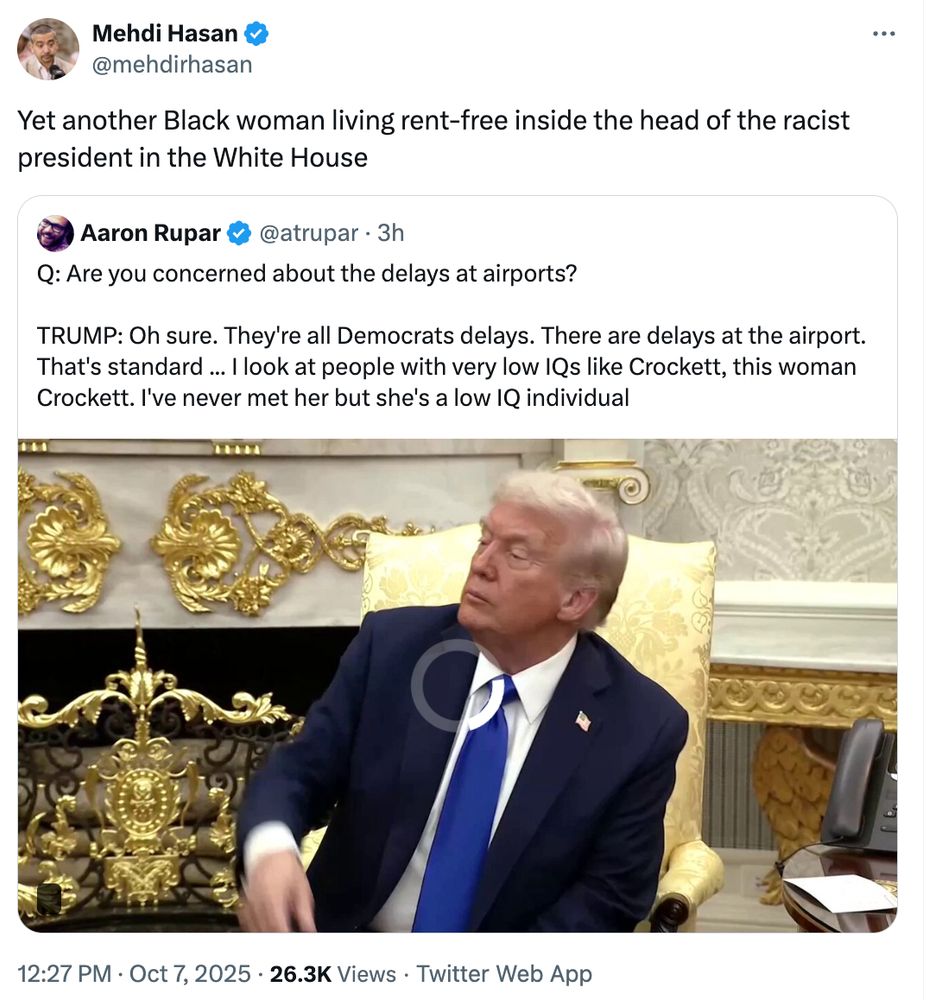This screenshot has height=1000, width=929.
Task: Open the @atrupar handle
Action: pyautogui.click(x=309, y=233)
